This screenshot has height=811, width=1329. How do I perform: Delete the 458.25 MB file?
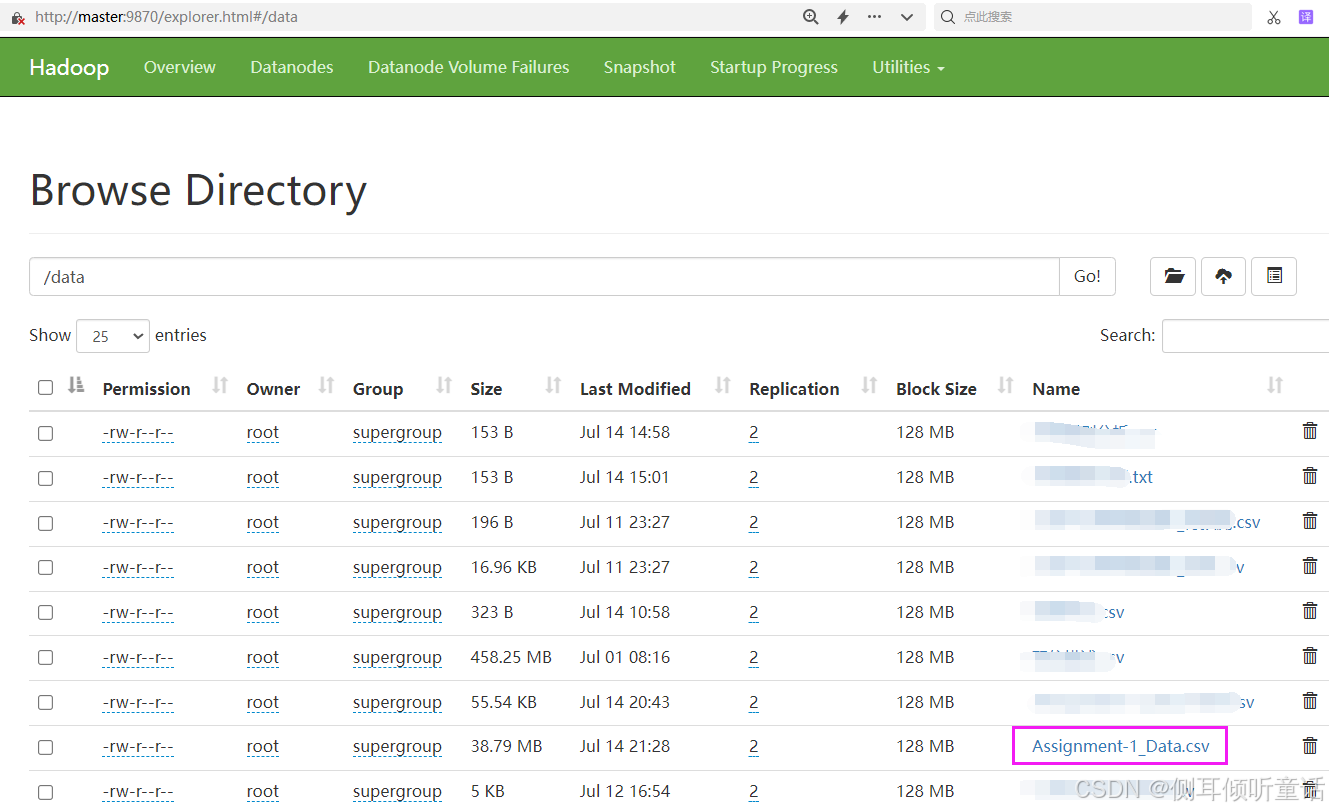click(x=1310, y=656)
